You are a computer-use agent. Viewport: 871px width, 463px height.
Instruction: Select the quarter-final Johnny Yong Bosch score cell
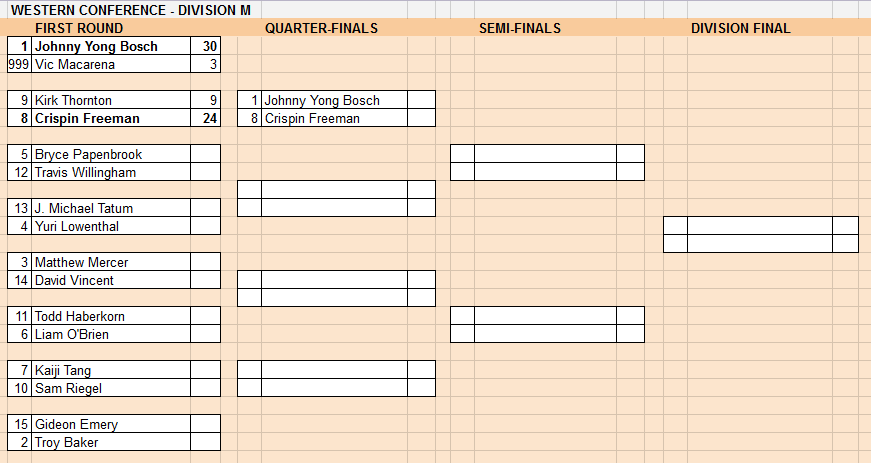[421, 100]
